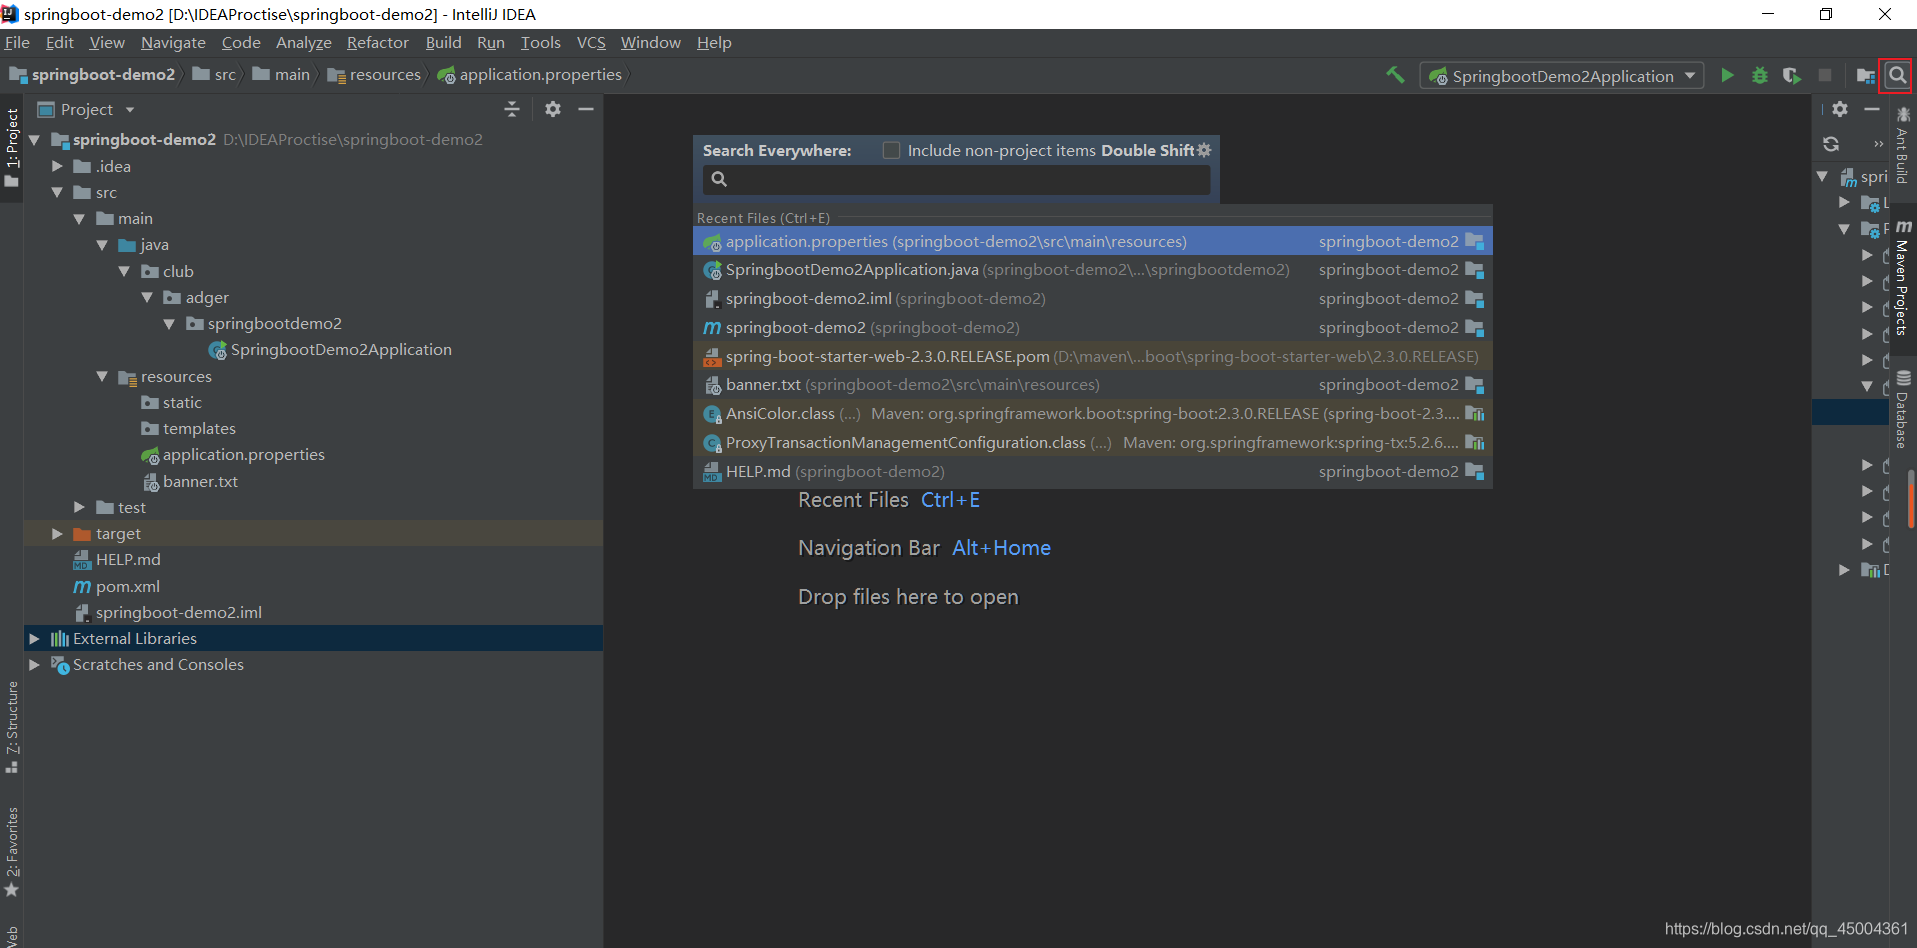Toggle Maven Projects side tab
The height and width of the screenshot is (948, 1917).
pos(1902,278)
